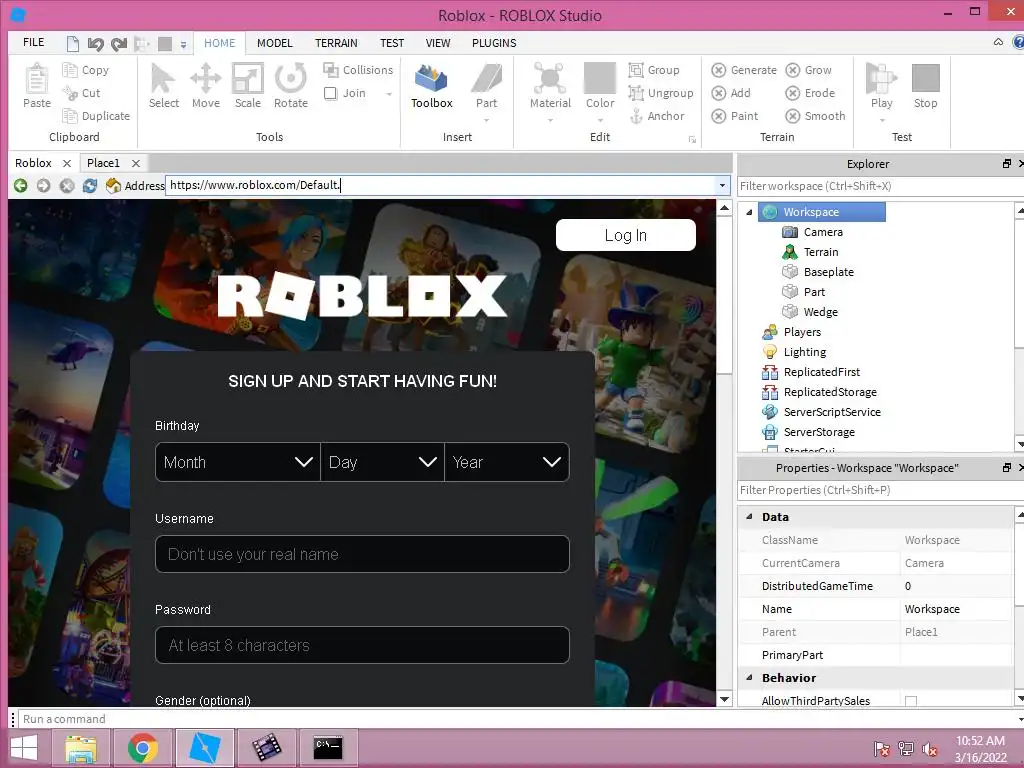Click the Paste clipboard icon

[37, 86]
